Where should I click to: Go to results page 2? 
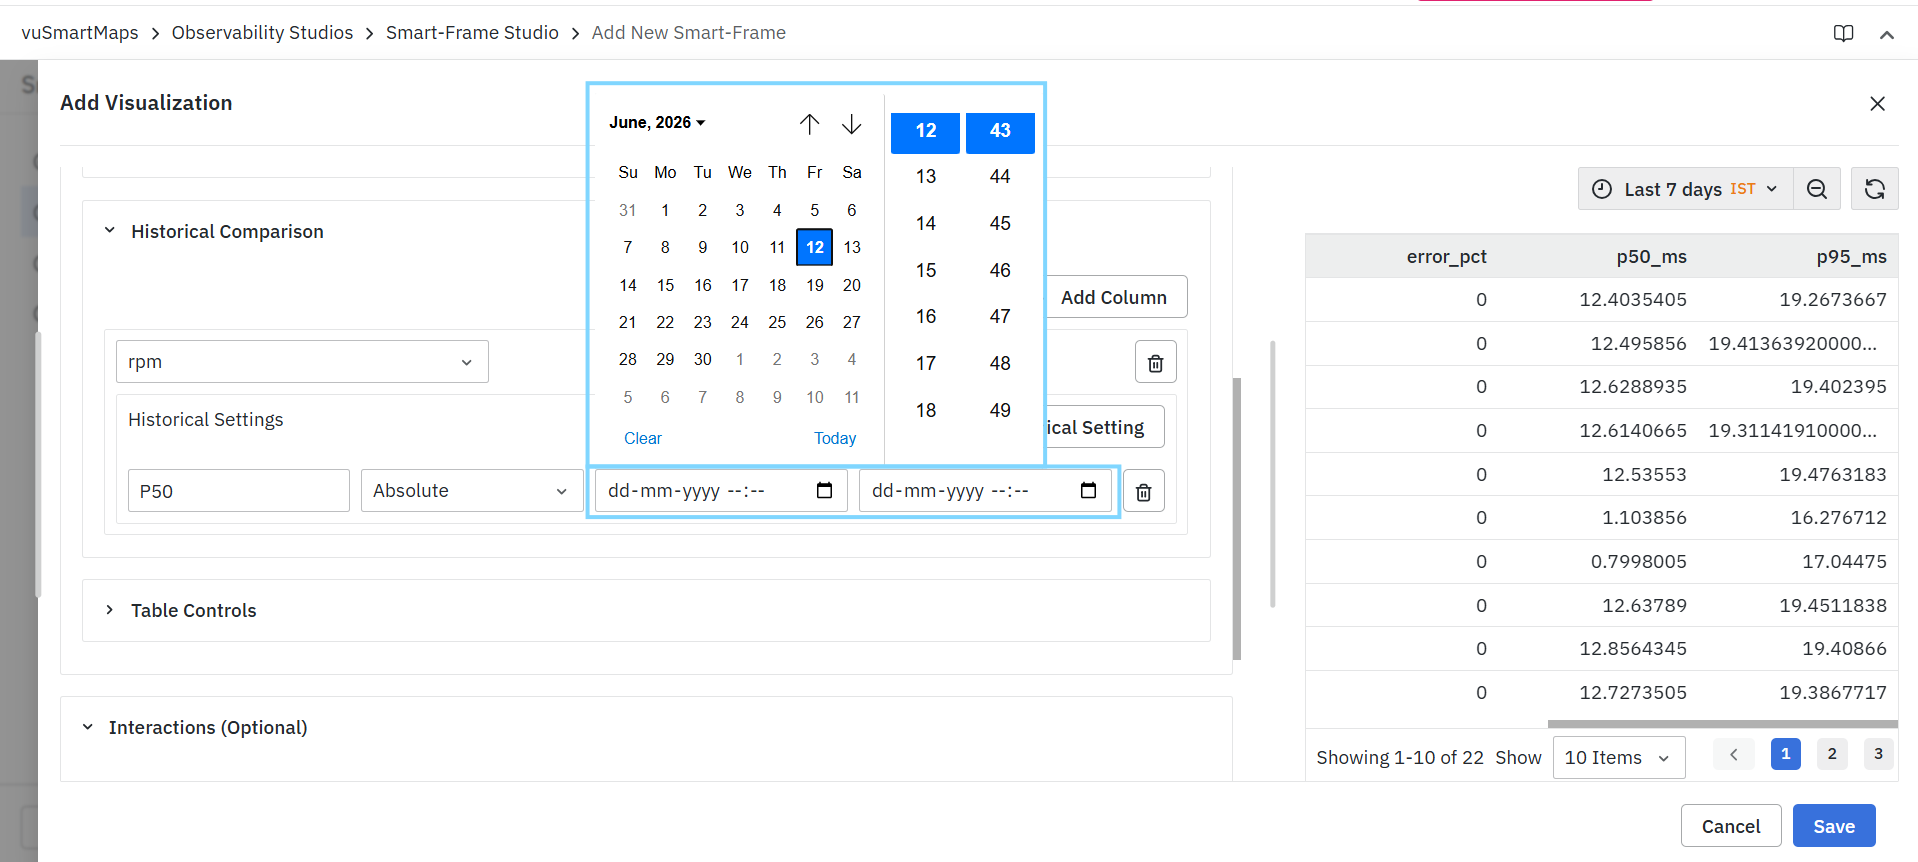click(x=1832, y=754)
